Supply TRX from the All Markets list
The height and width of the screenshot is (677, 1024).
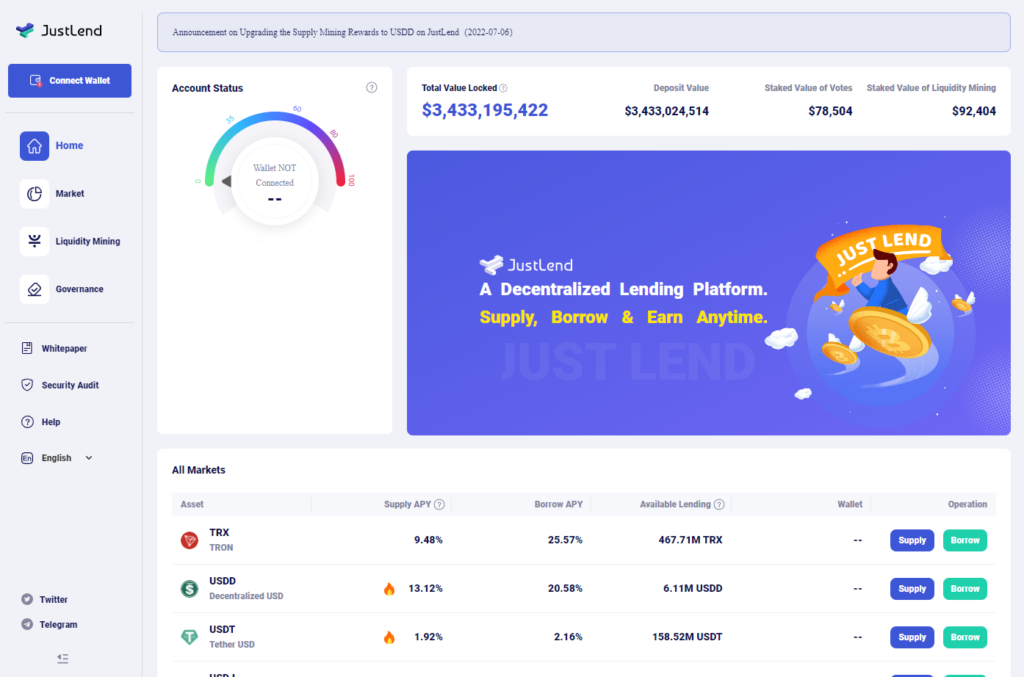pyautogui.click(x=911, y=540)
